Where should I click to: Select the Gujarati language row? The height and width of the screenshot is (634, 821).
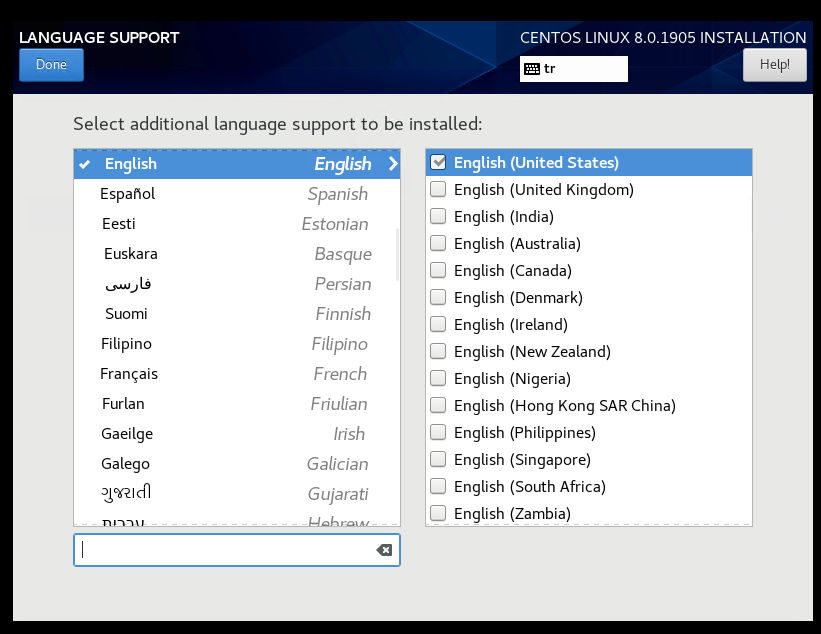tap(237, 494)
